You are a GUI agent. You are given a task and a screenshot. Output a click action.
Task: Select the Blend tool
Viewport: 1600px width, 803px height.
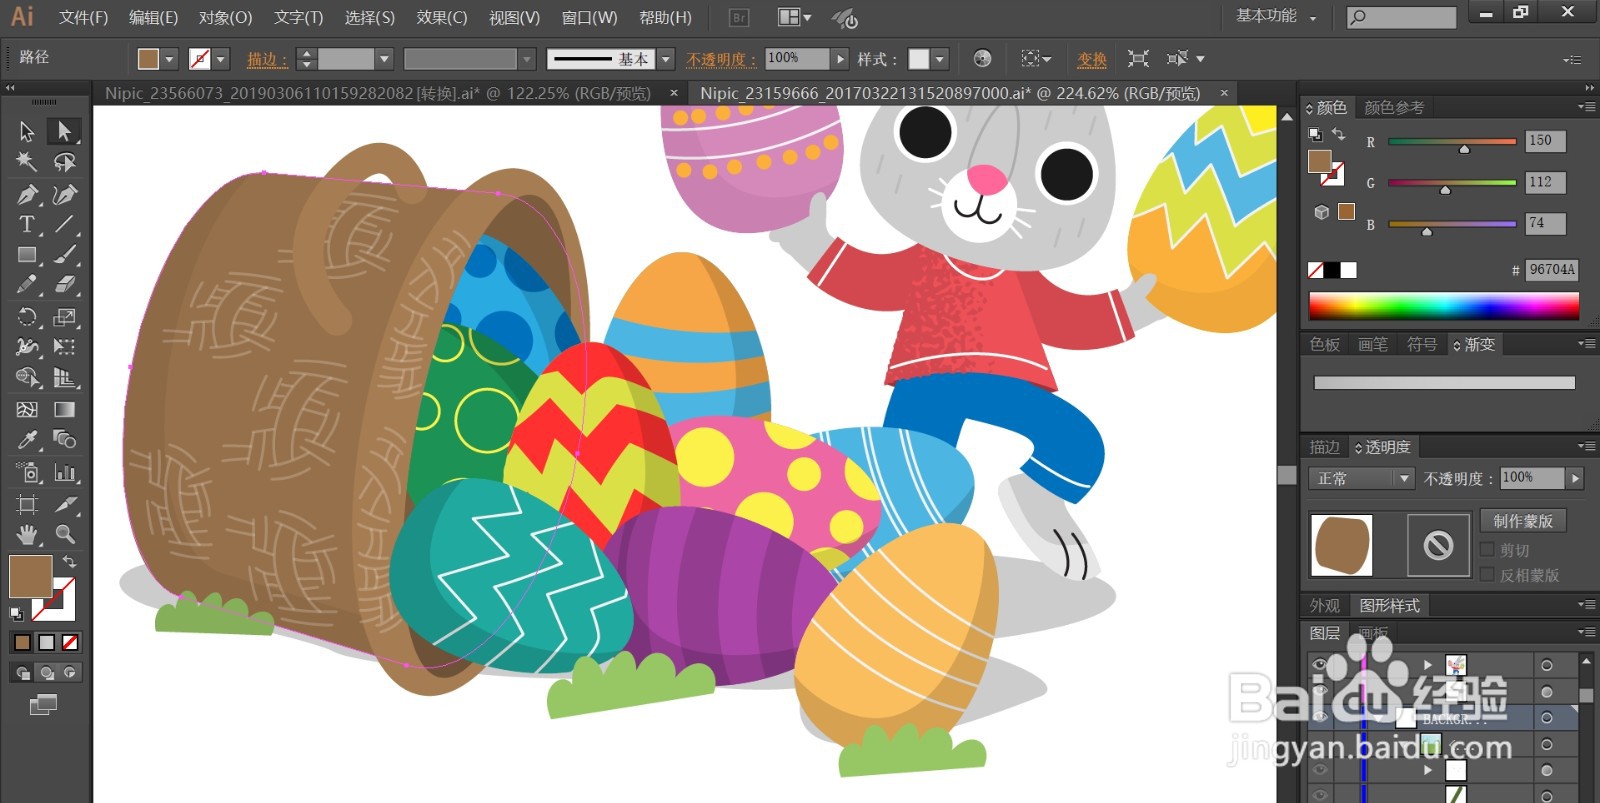tap(64, 440)
